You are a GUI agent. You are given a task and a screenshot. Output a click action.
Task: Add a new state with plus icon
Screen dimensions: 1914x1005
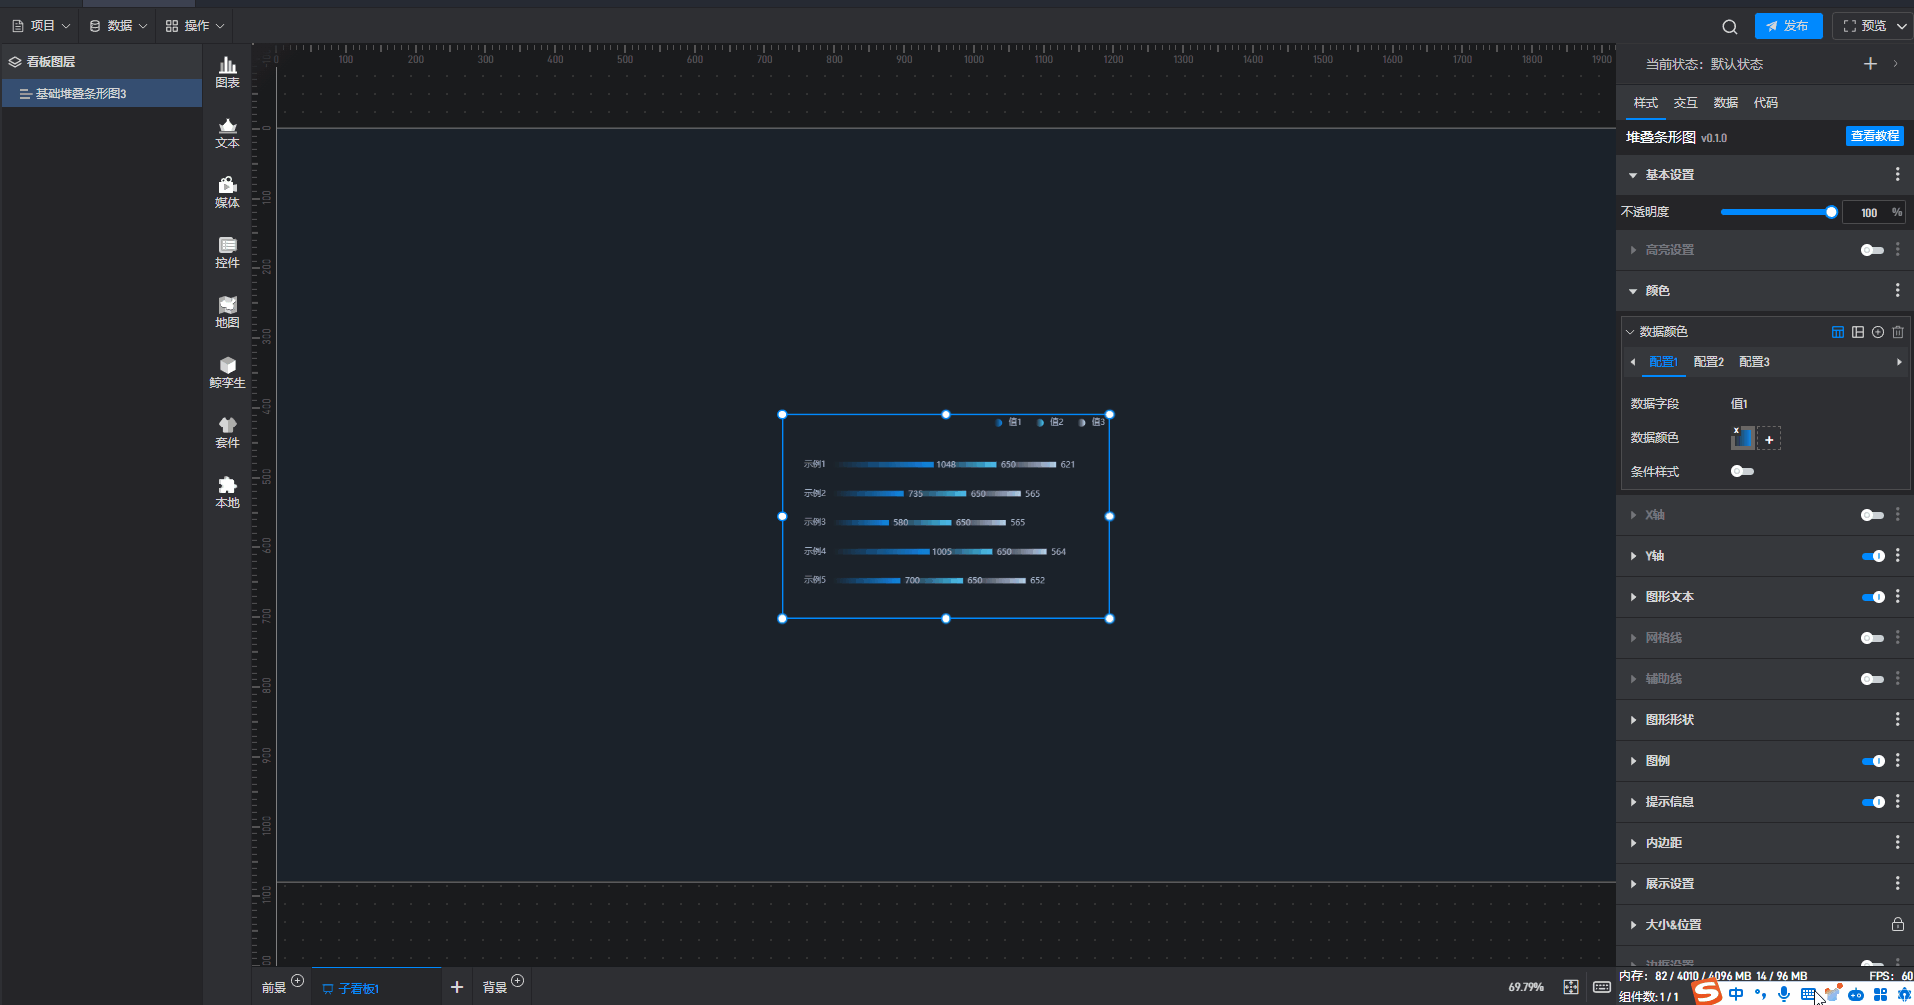pos(1870,63)
